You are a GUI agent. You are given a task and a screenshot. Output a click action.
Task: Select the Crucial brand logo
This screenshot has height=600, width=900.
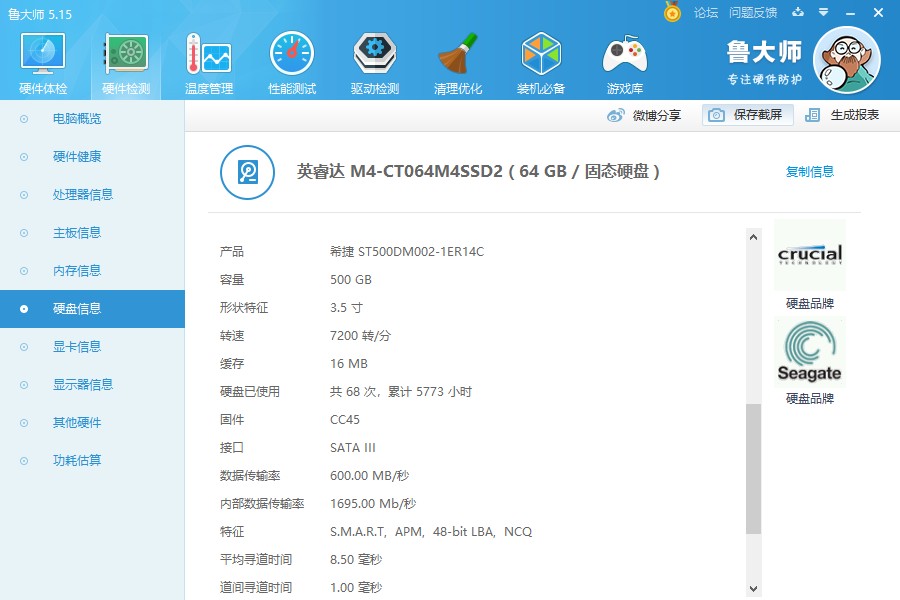[810, 255]
